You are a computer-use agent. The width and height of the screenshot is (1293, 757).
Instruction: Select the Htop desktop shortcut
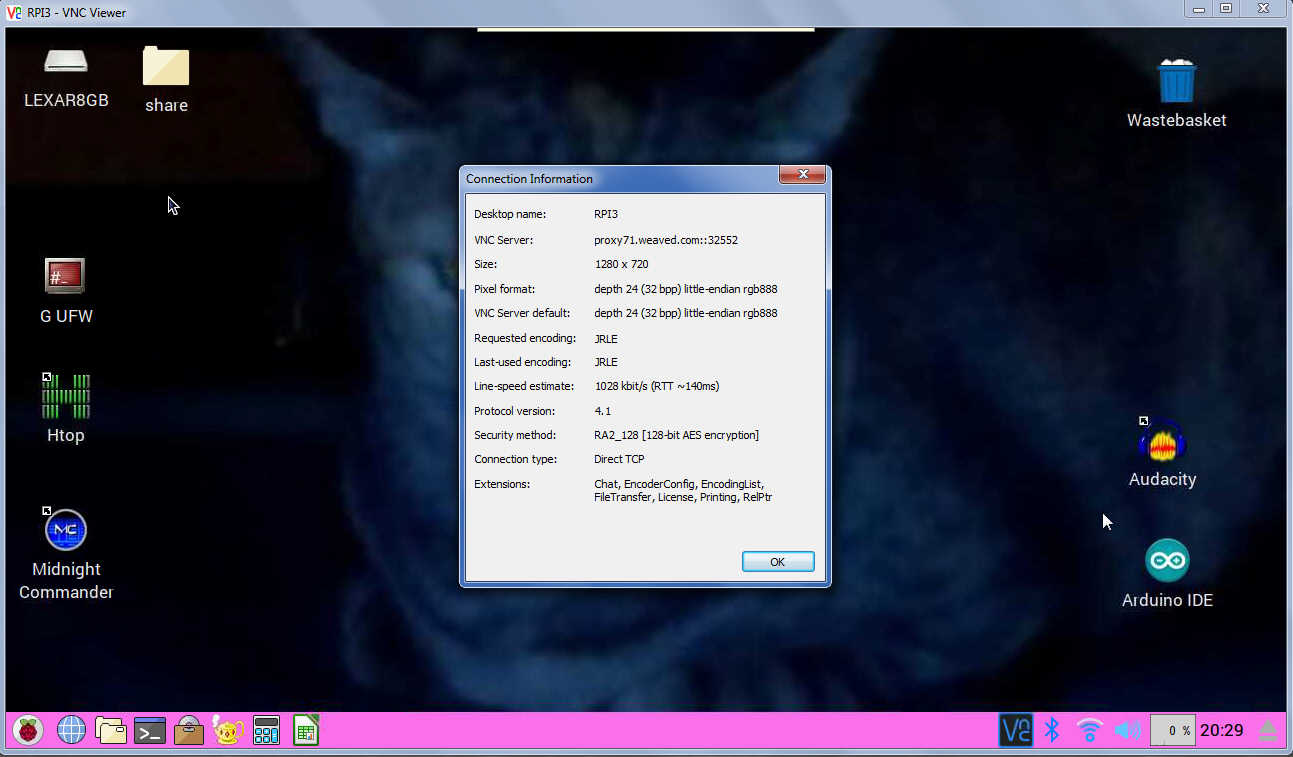[x=66, y=396]
